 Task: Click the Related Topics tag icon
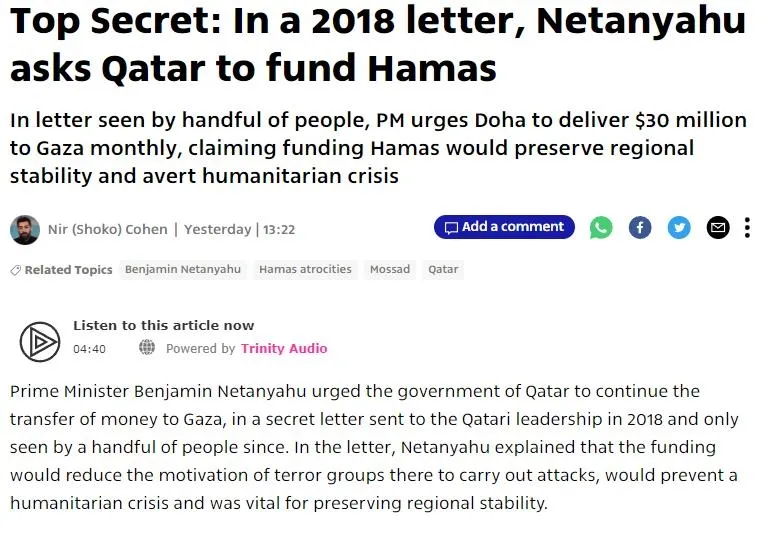coord(15,270)
